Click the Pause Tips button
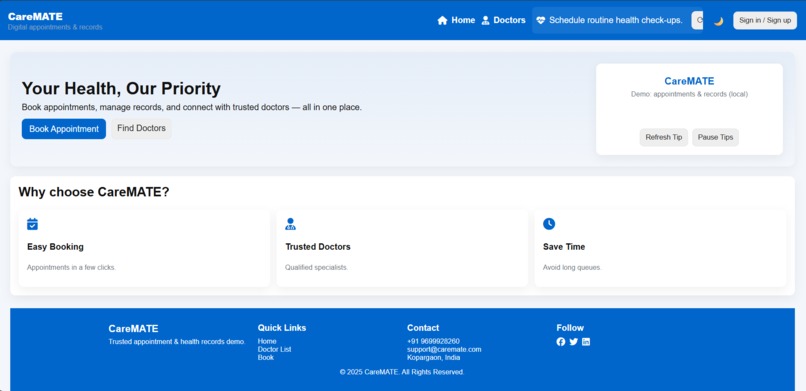This screenshot has width=806, height=391. click(716, 137)
